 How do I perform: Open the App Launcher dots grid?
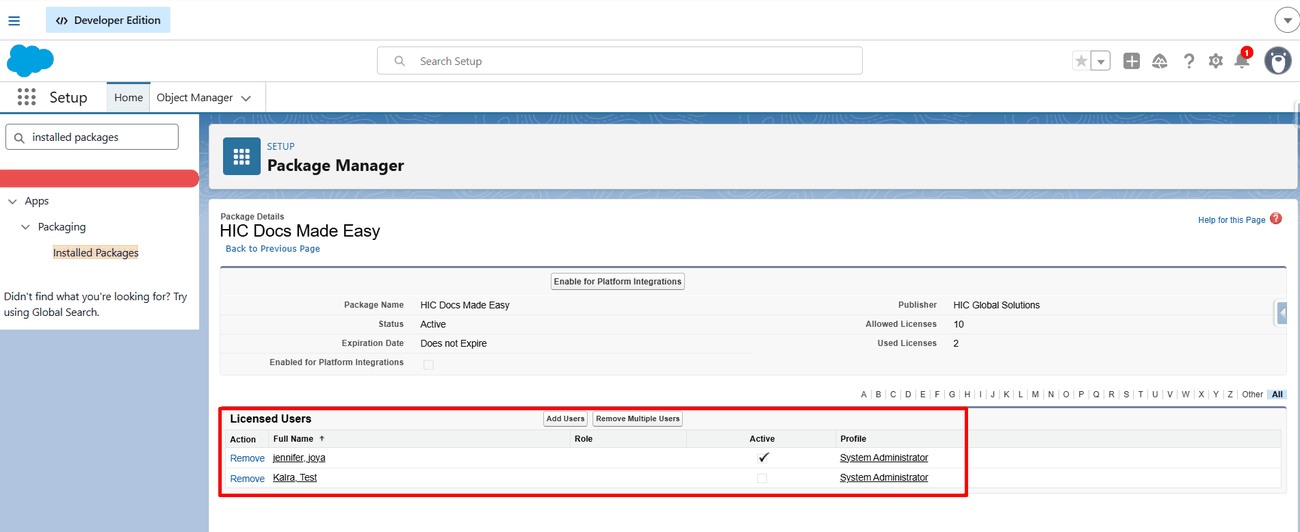click(27, 97)
